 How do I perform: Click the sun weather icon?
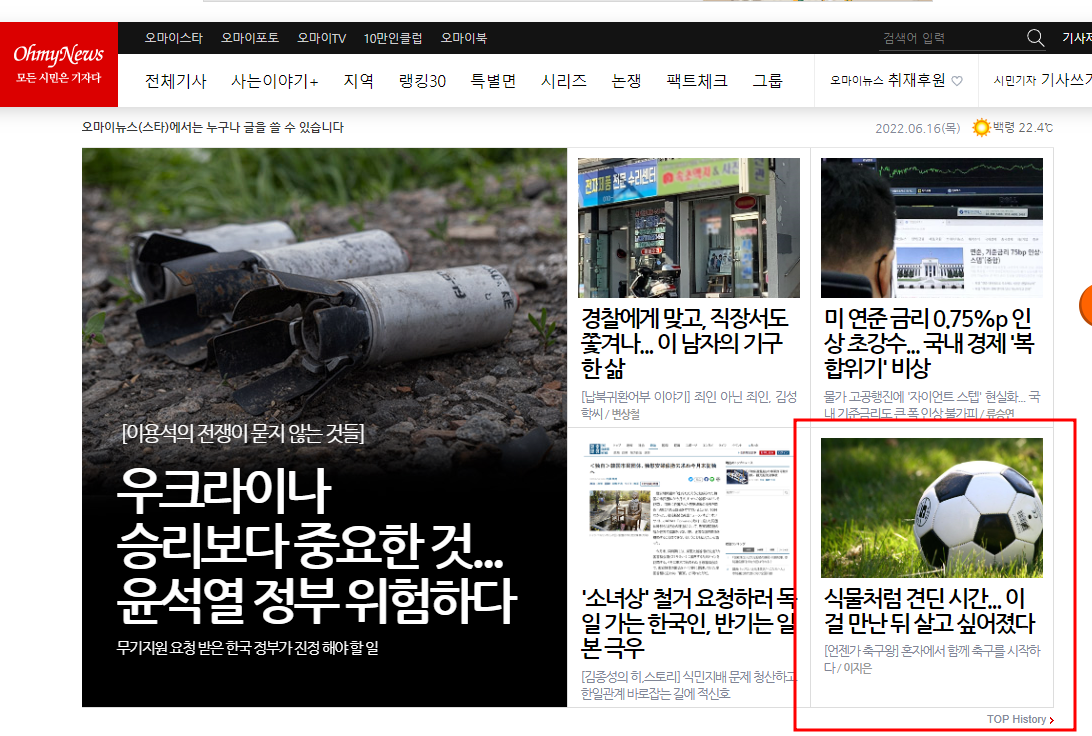point(981,127)
